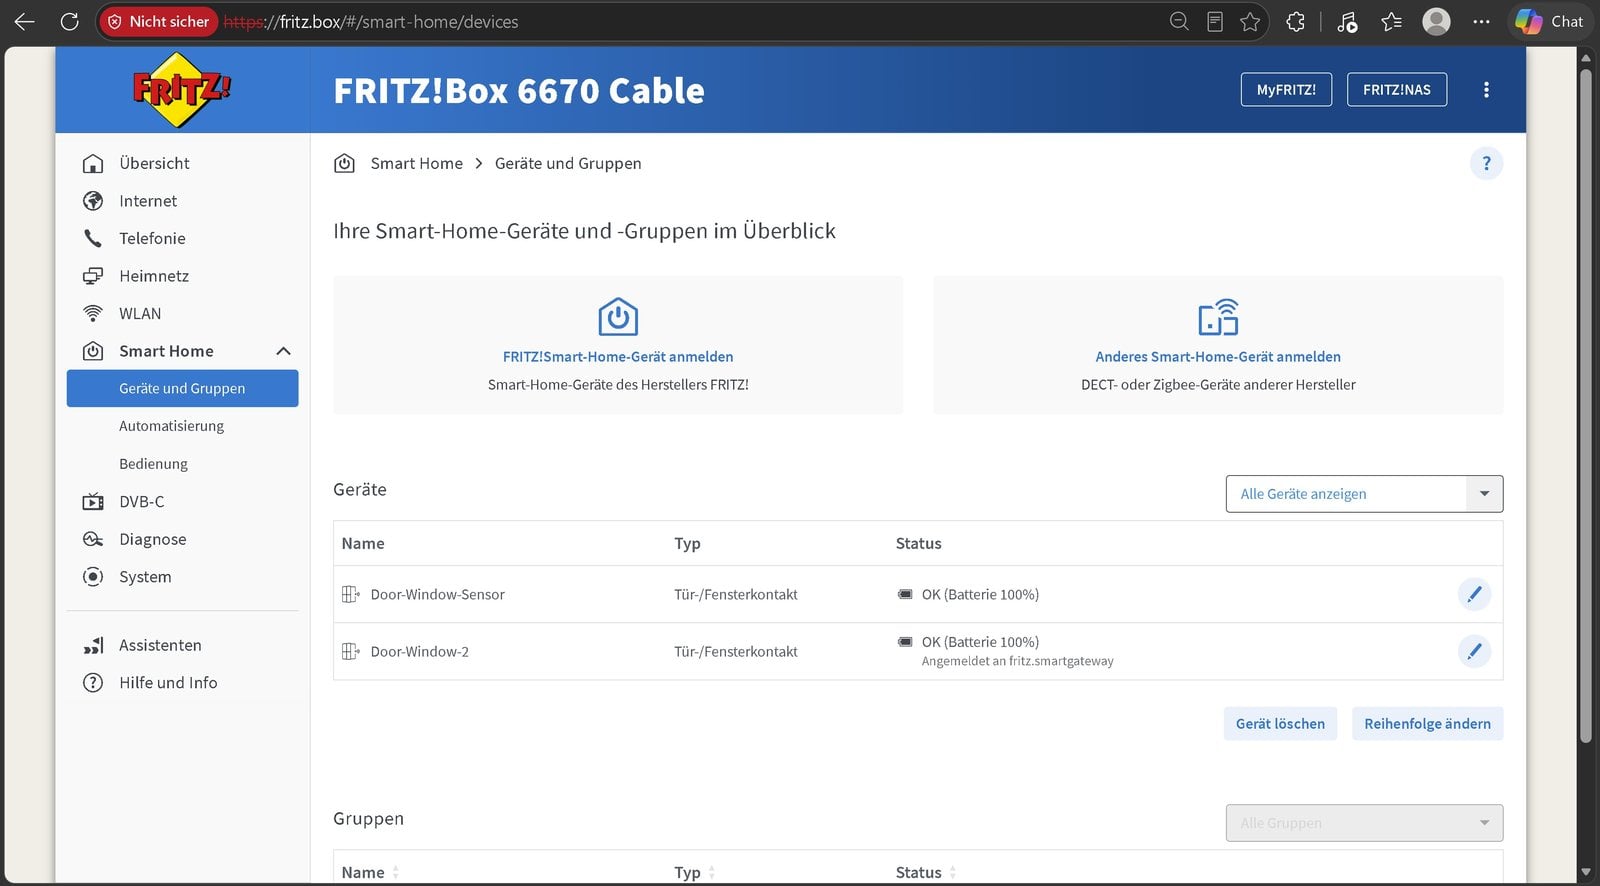Open the 'Alle Geräte anzeigen' dropdown
The height and width of the screenshot is (886, 1600).
coord(1364,494)
